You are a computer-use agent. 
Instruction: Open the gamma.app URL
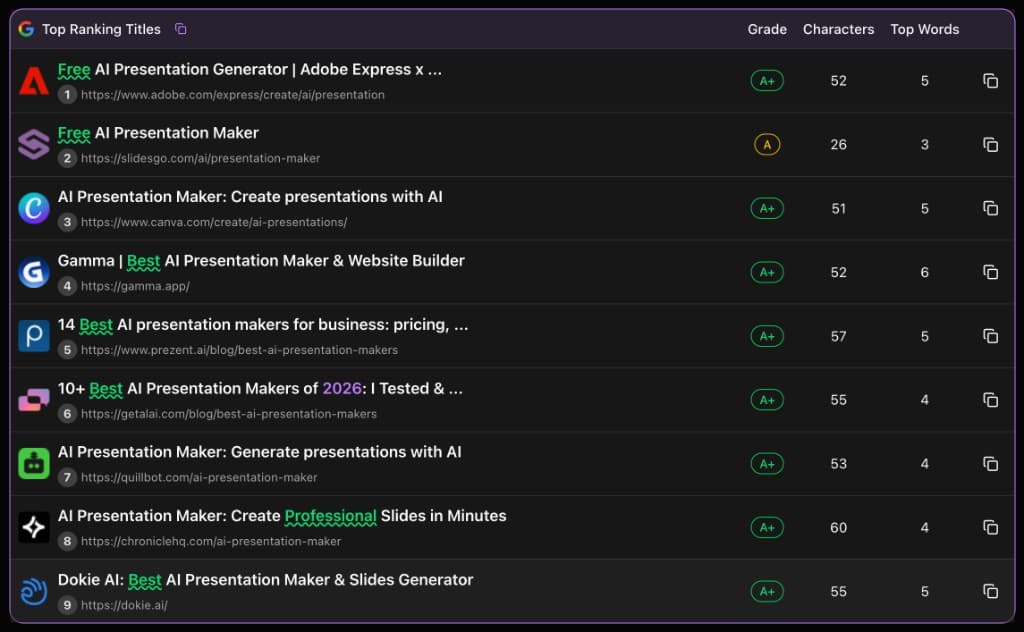(x=135, y=286)
